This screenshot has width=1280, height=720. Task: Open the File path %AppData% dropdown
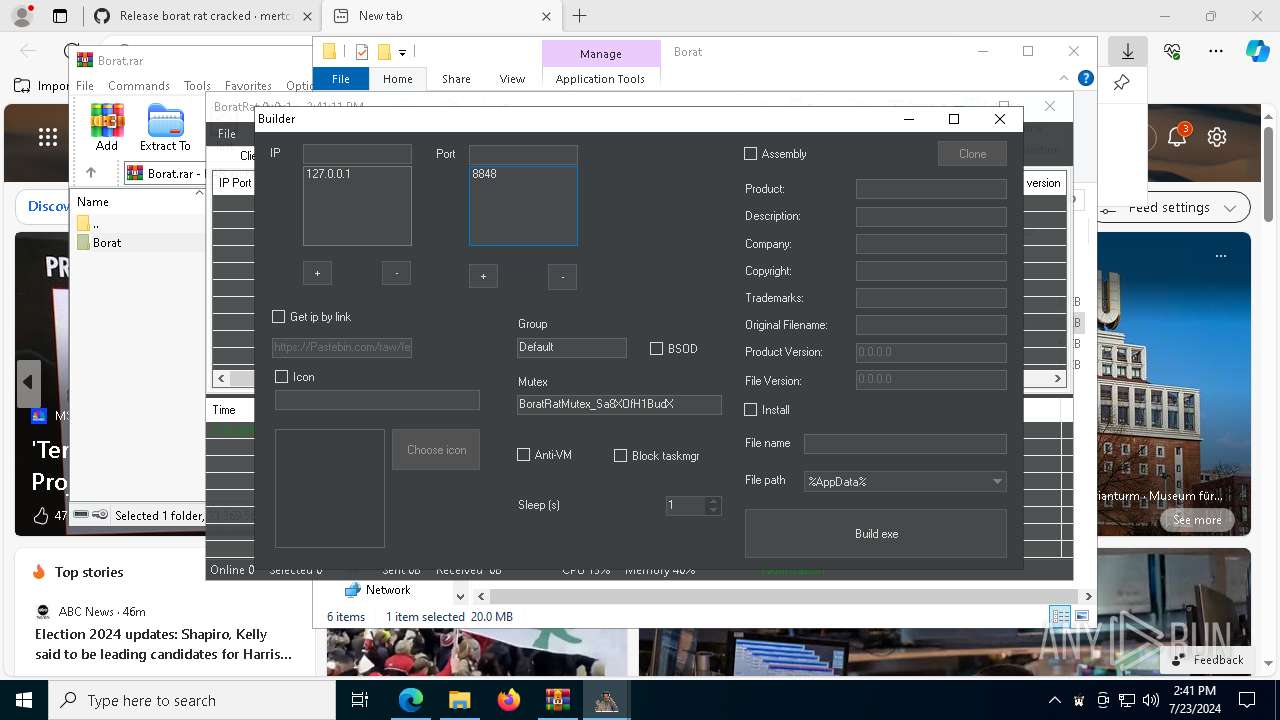905,481
